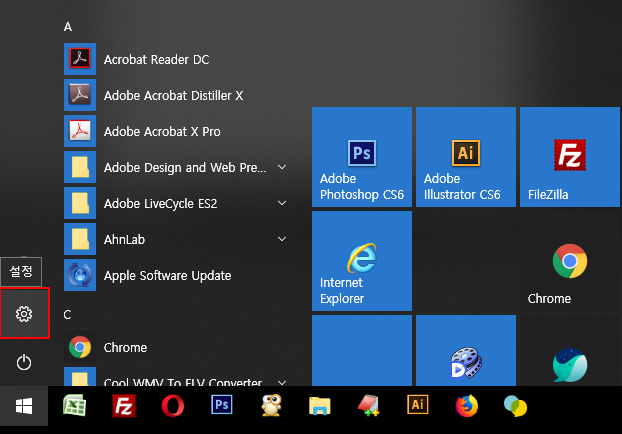Open the penguin app in the taskbar
The width and height of the screenshot is (622, 434).
[x=271, y=405]
